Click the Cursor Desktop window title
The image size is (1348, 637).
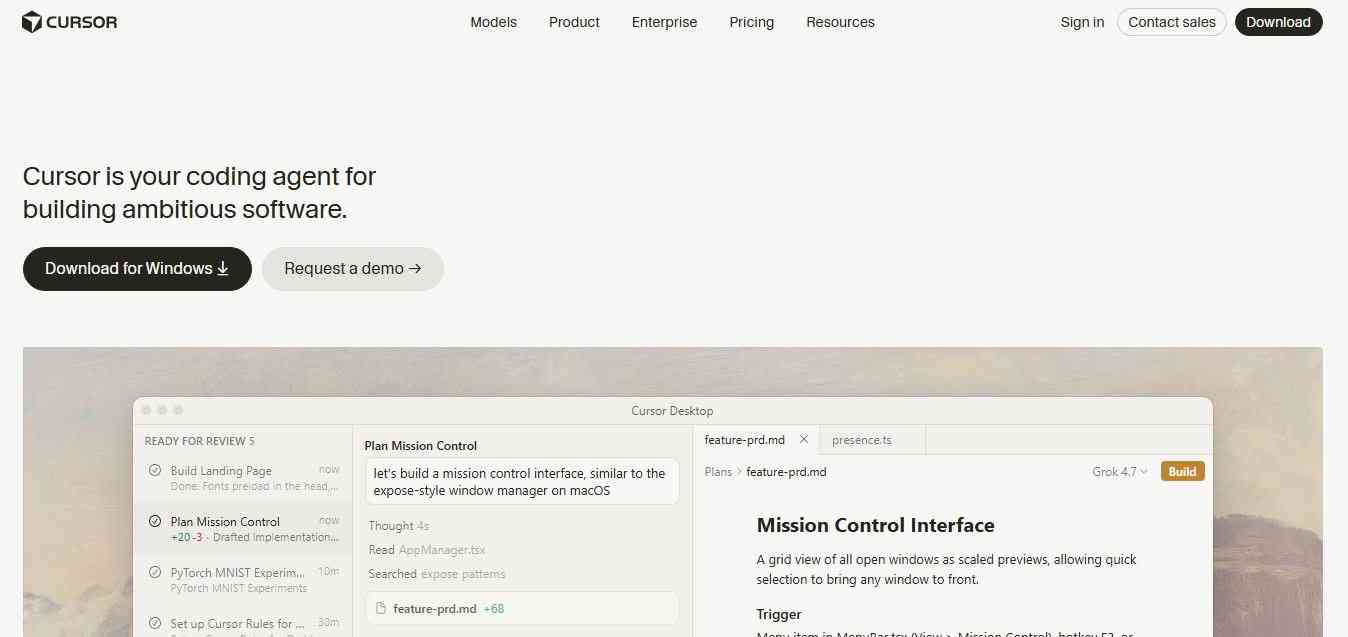click(x=672, y=411)
